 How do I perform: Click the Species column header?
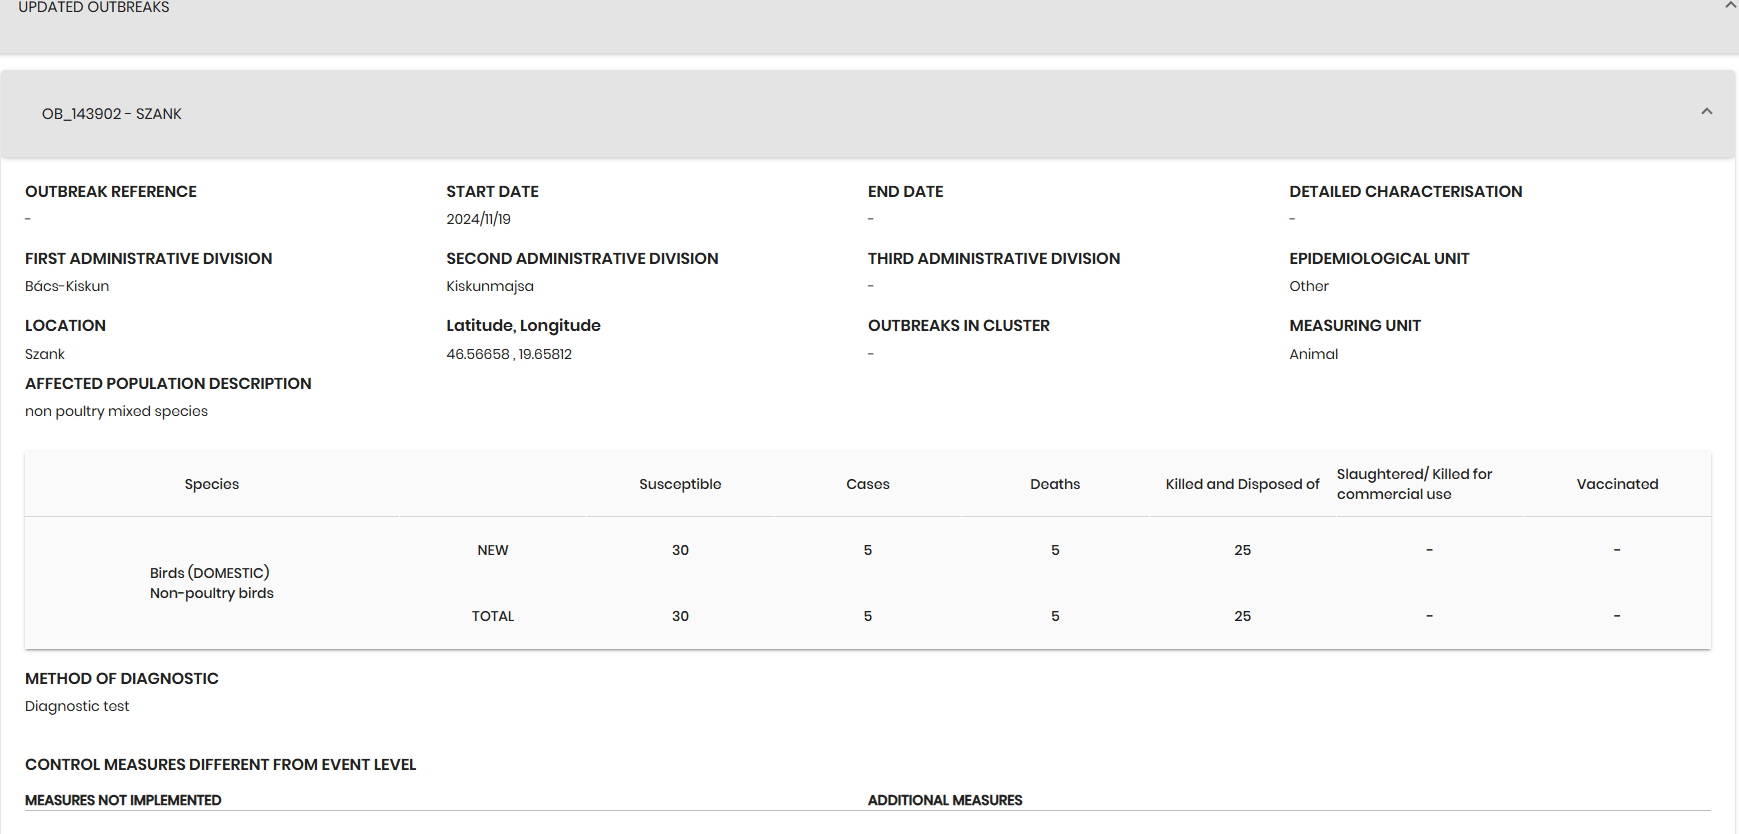pyautogui.click(x=212, y=484)
